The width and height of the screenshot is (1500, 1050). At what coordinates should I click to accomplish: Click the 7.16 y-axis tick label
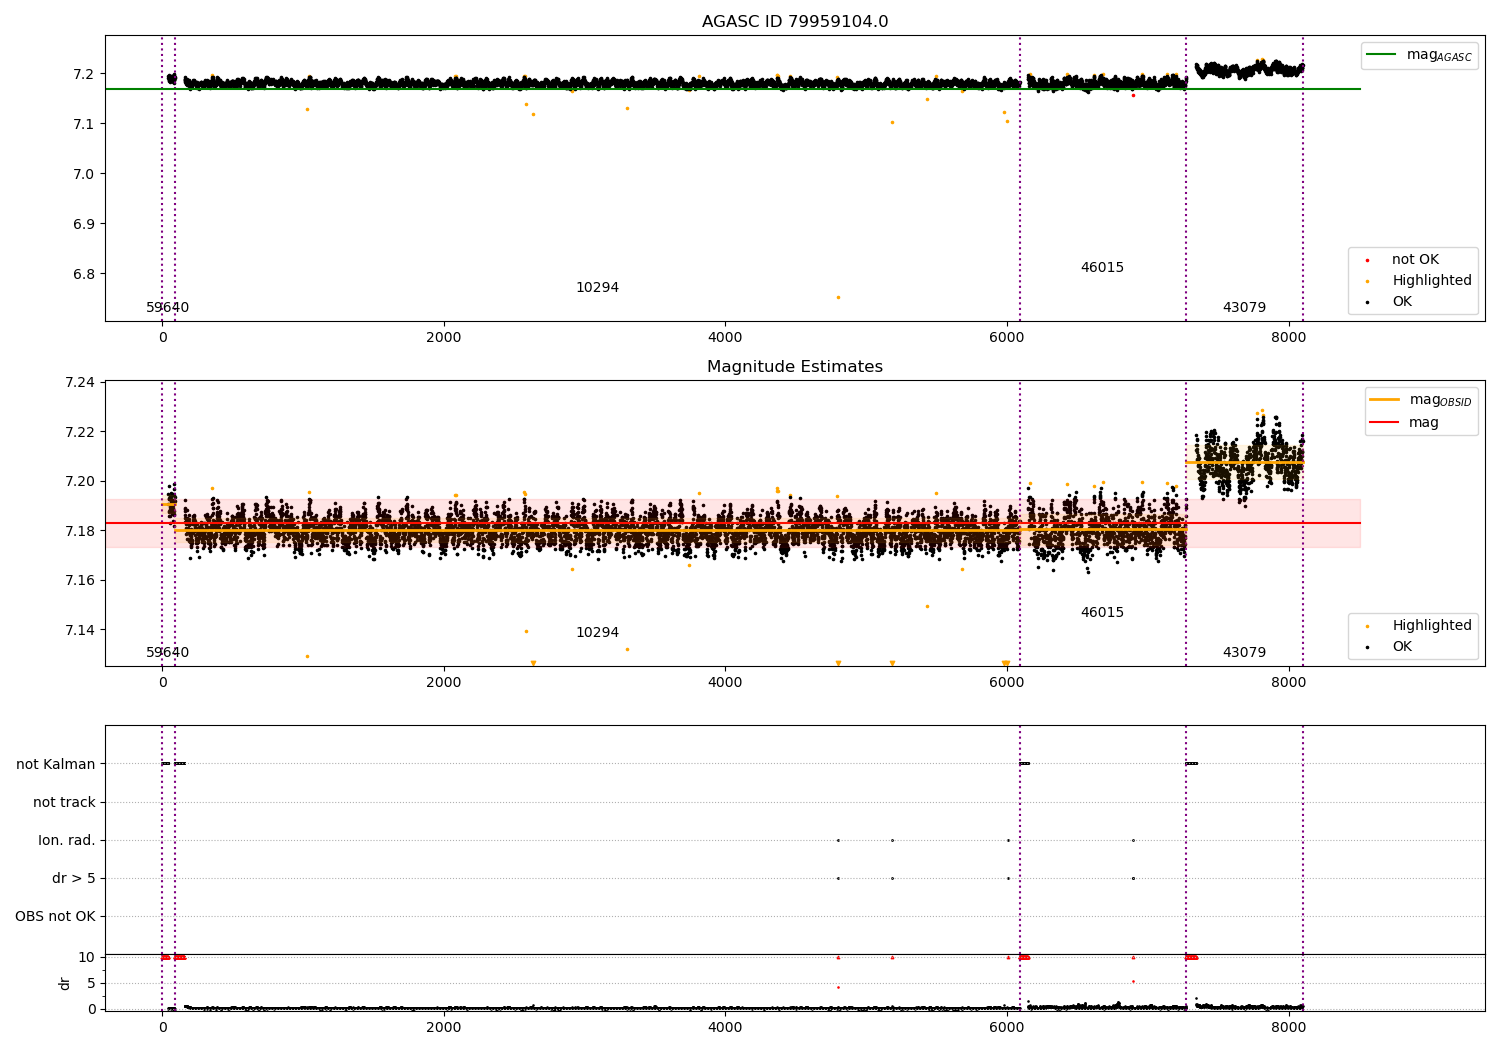80,581
